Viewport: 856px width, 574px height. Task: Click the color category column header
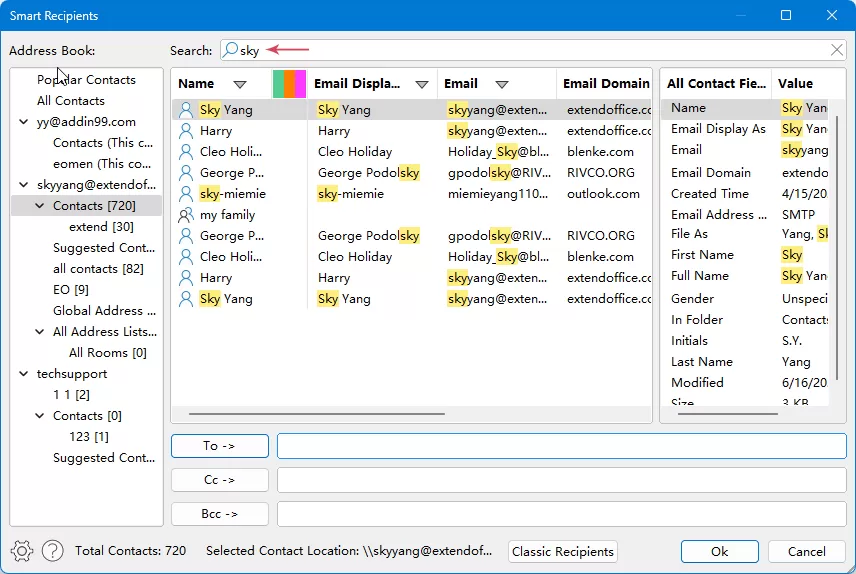[x=289, y=84]
